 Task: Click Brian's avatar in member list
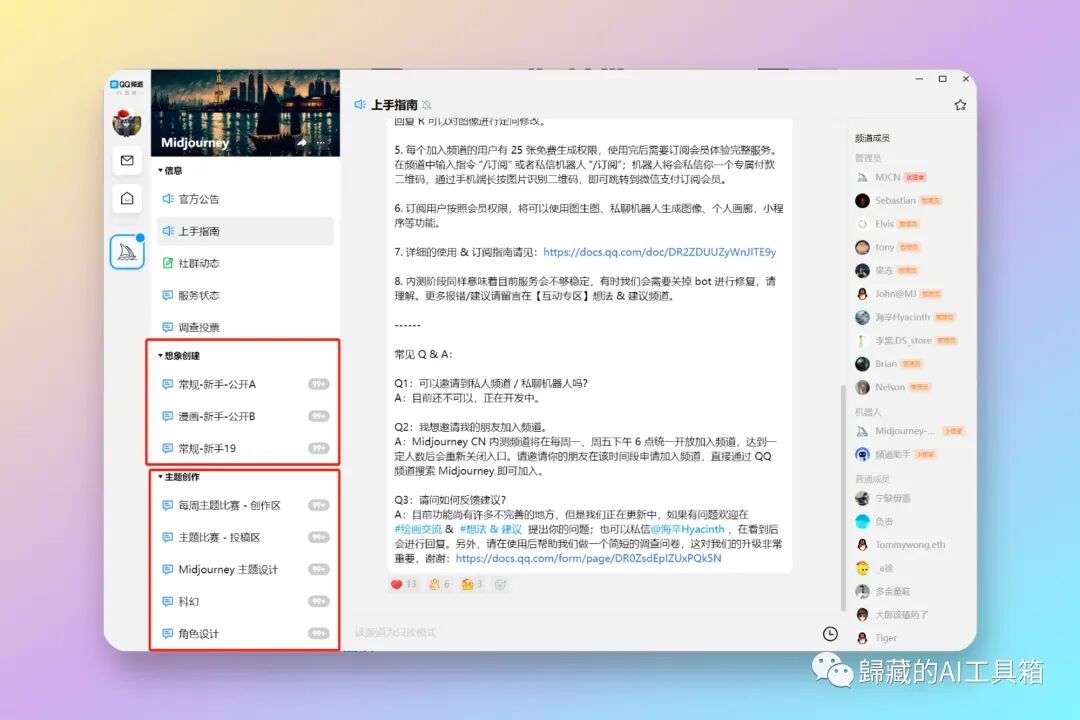(862, 364)
